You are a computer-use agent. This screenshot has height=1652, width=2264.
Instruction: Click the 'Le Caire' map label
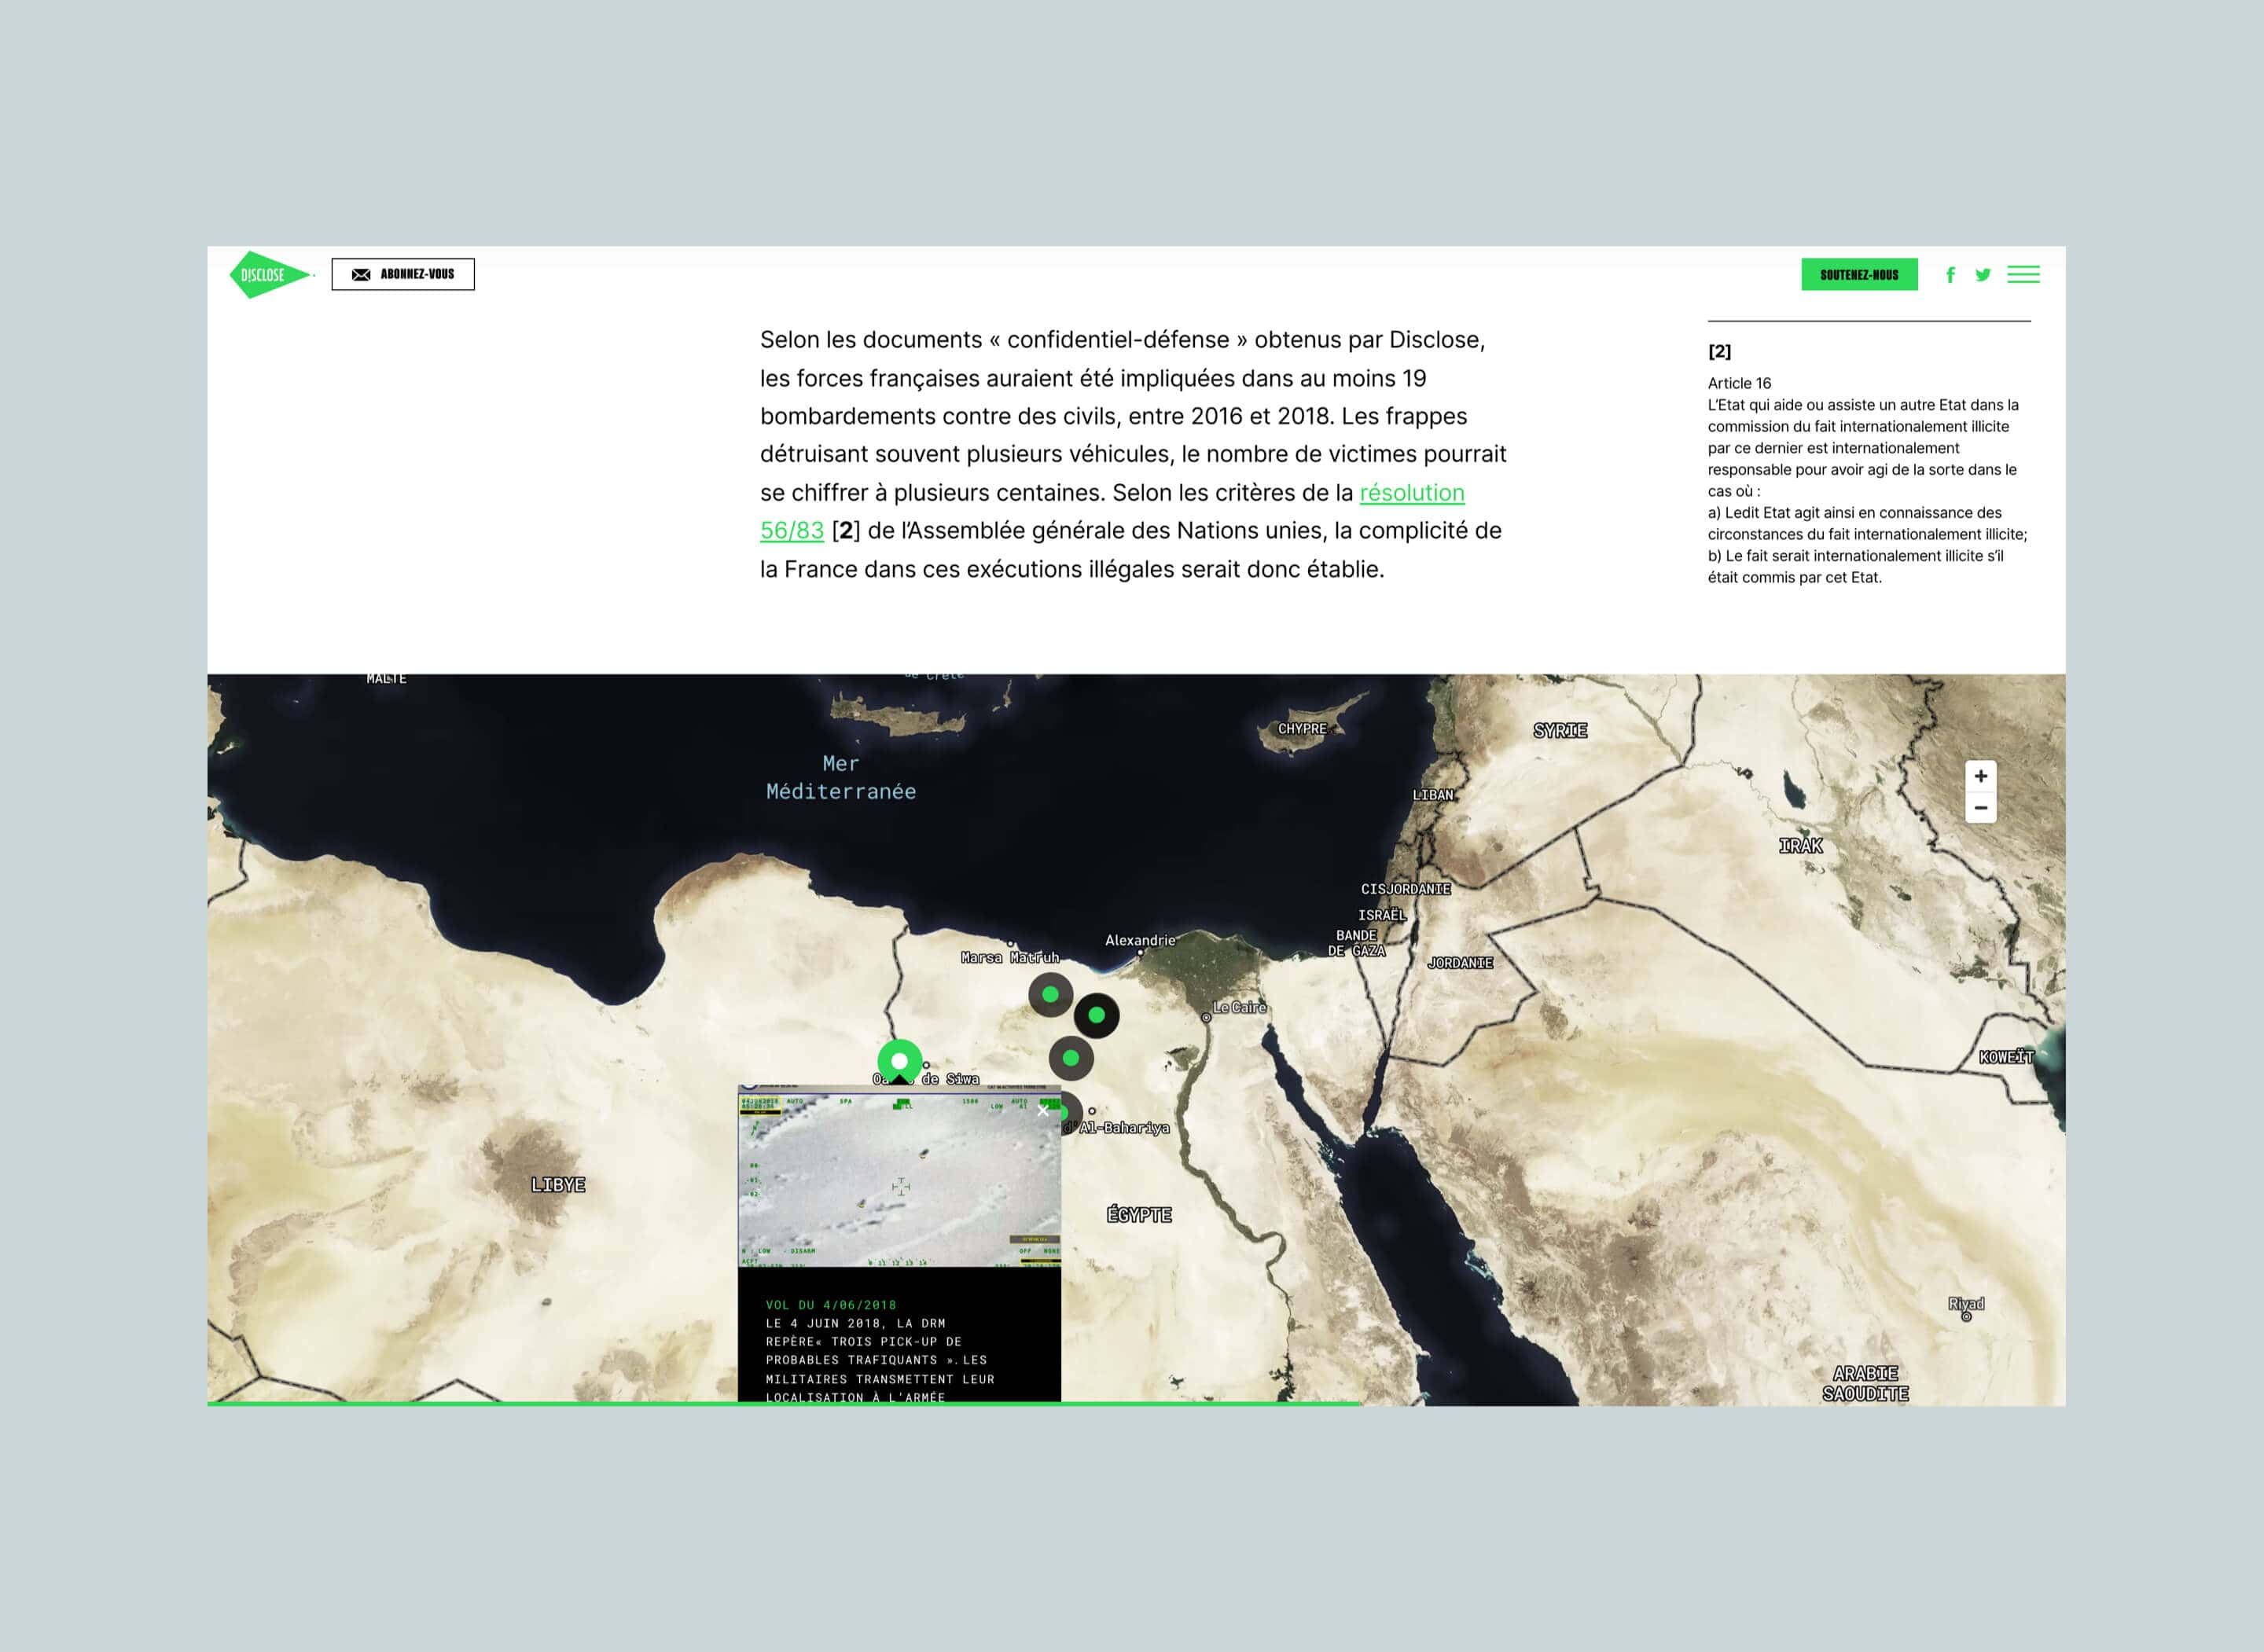pyautogui.click(x=1239, y=1007)
